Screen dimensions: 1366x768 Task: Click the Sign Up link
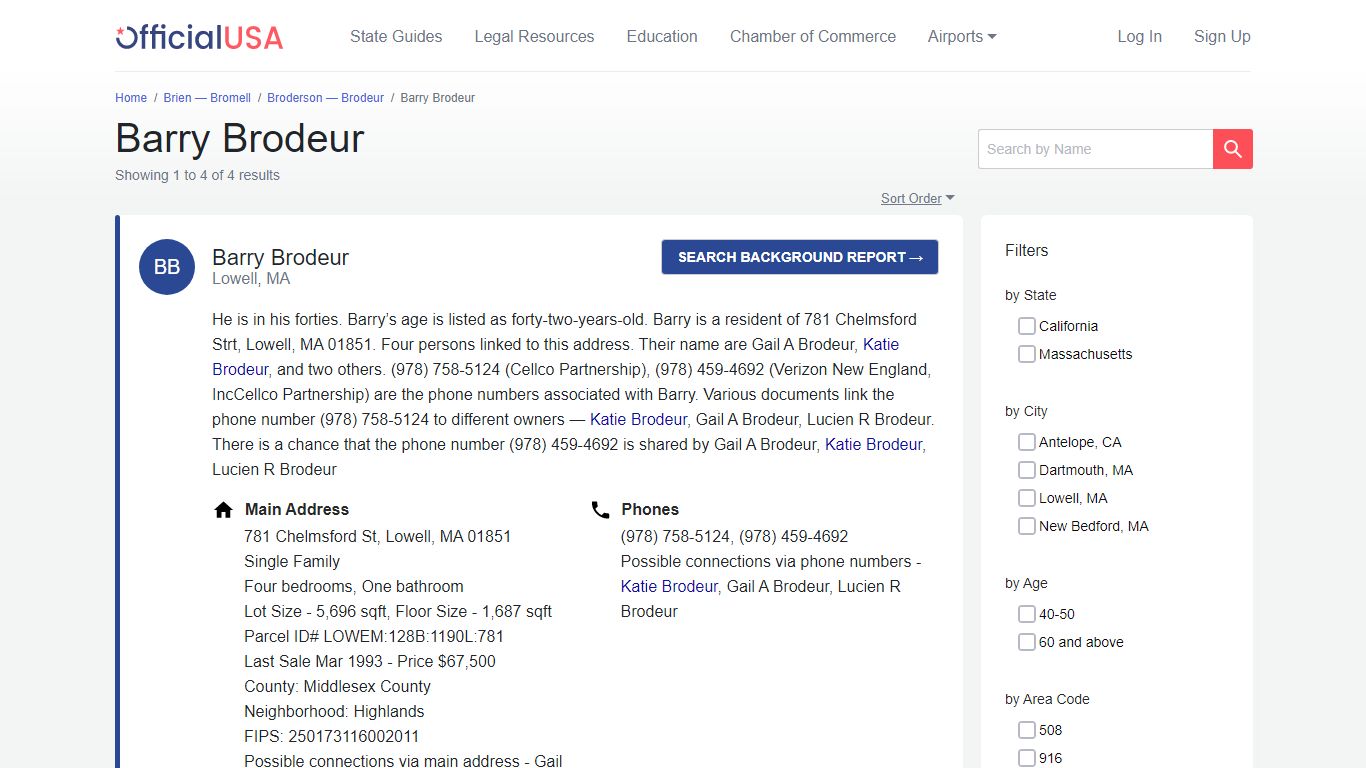(1222, 36)
